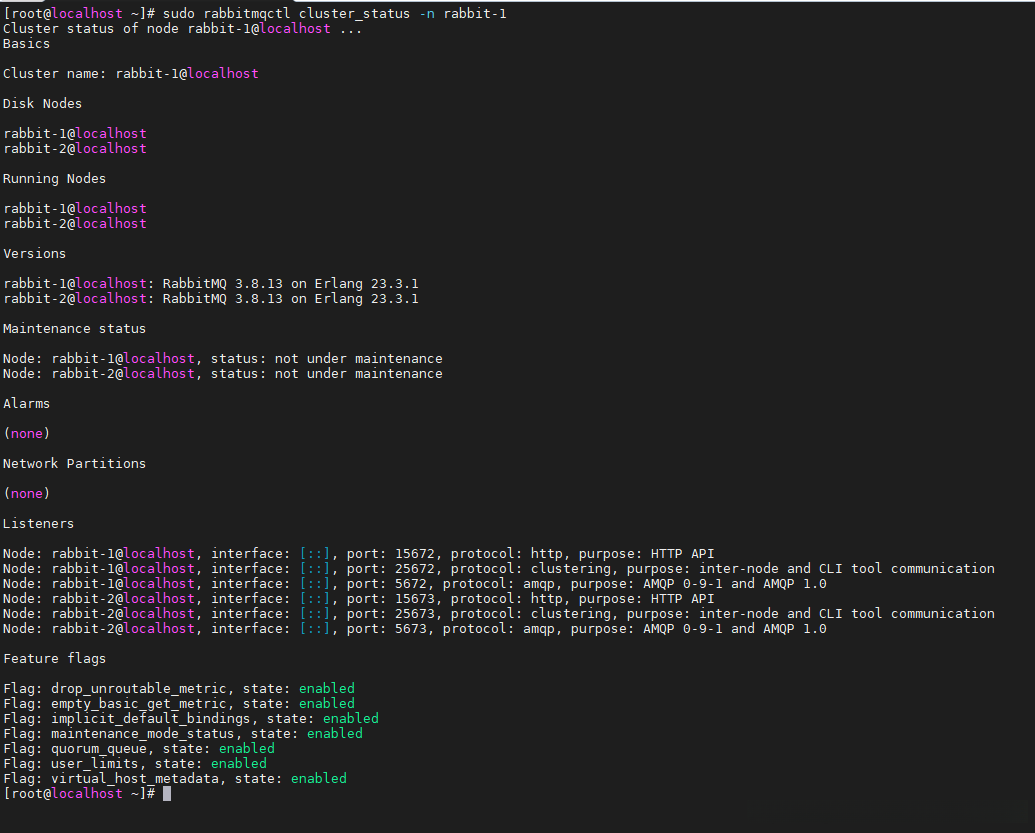Click 'enabled' state of user_limits flag

[238, 764]
